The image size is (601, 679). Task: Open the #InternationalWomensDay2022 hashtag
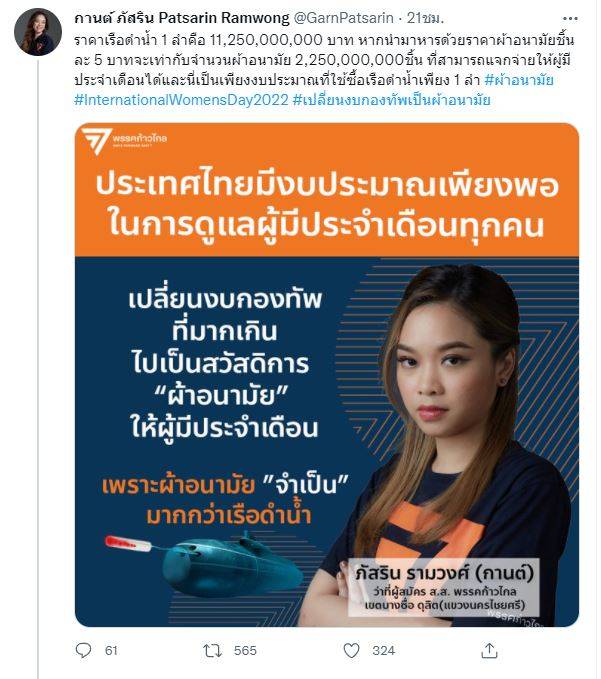click(x=181, y=100)
